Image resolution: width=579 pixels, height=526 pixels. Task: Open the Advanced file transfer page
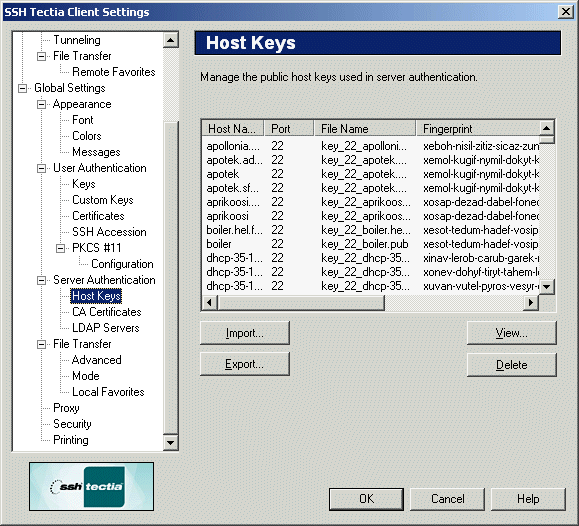[x=96, y=360]
